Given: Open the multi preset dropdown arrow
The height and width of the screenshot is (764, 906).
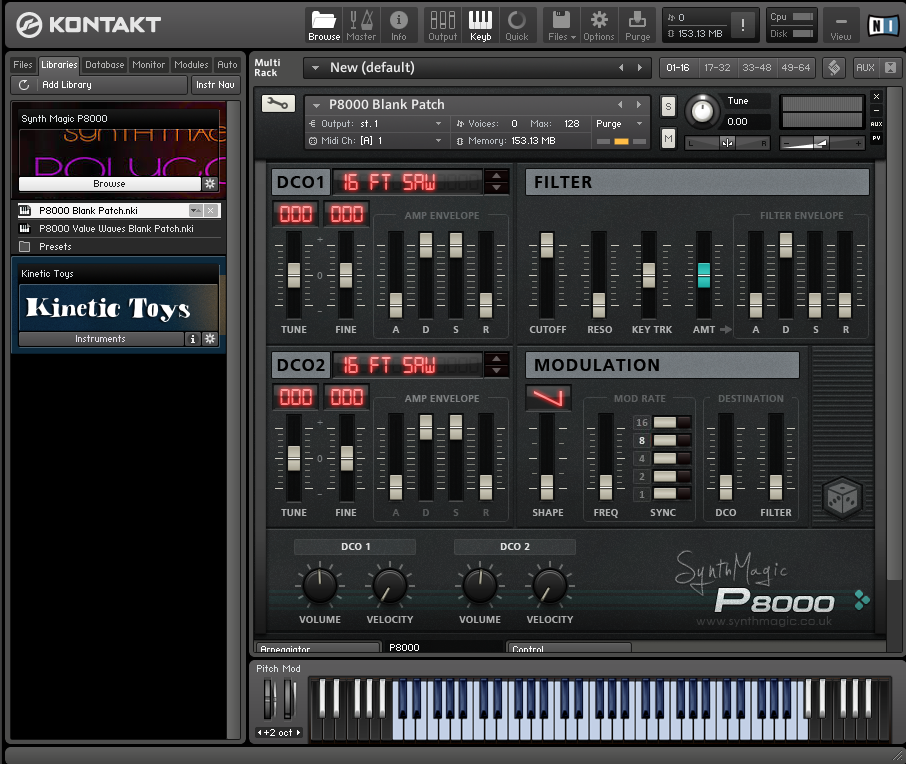Looking at the screenshot, I should [315, 68].
